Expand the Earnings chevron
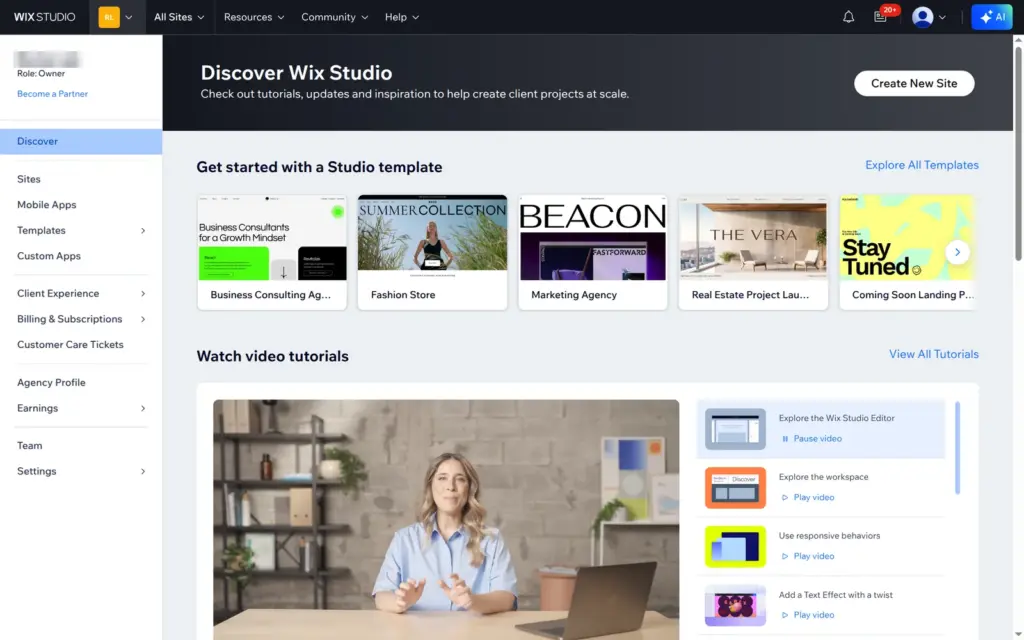Screen dimensions: 1024x640 pos(143,408)
